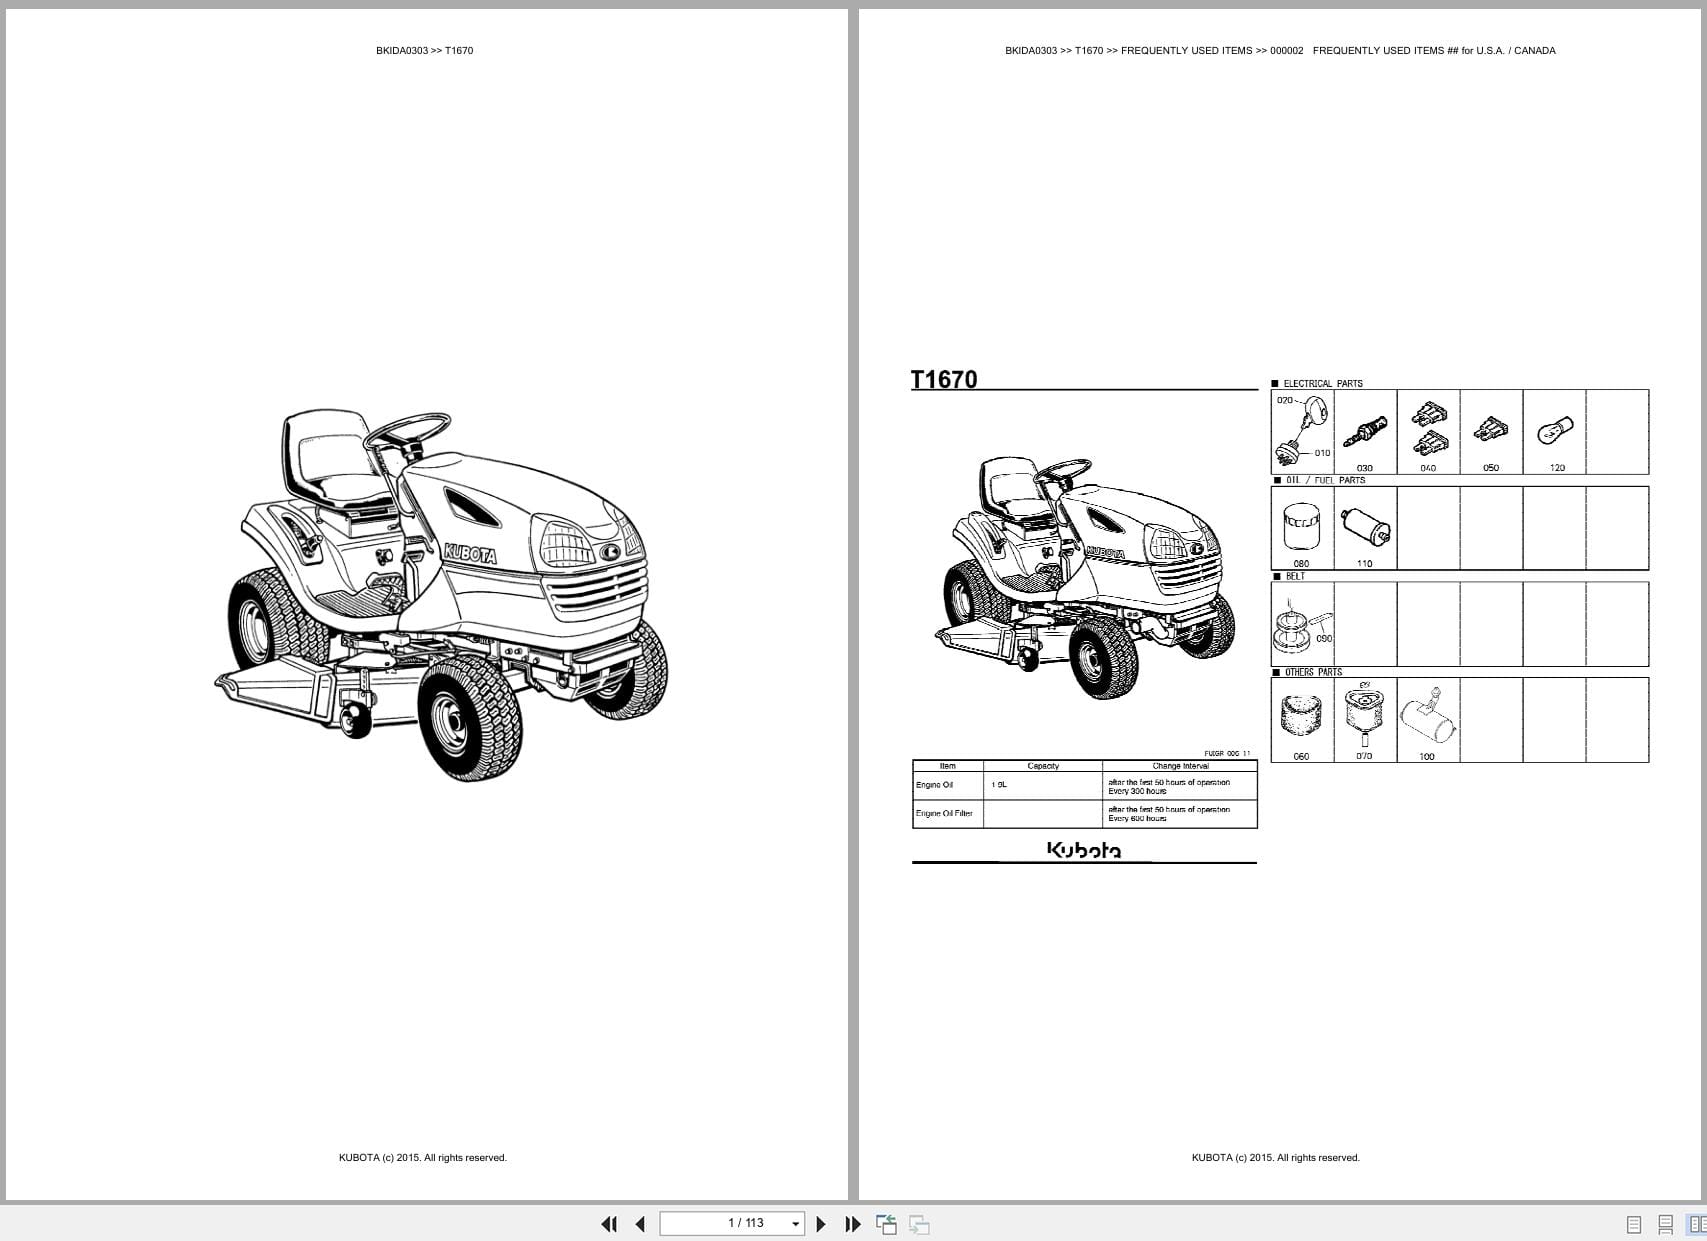1707x1241 pixels.
Task: Click the Engine Oil table cell
Action: [948, 785]
